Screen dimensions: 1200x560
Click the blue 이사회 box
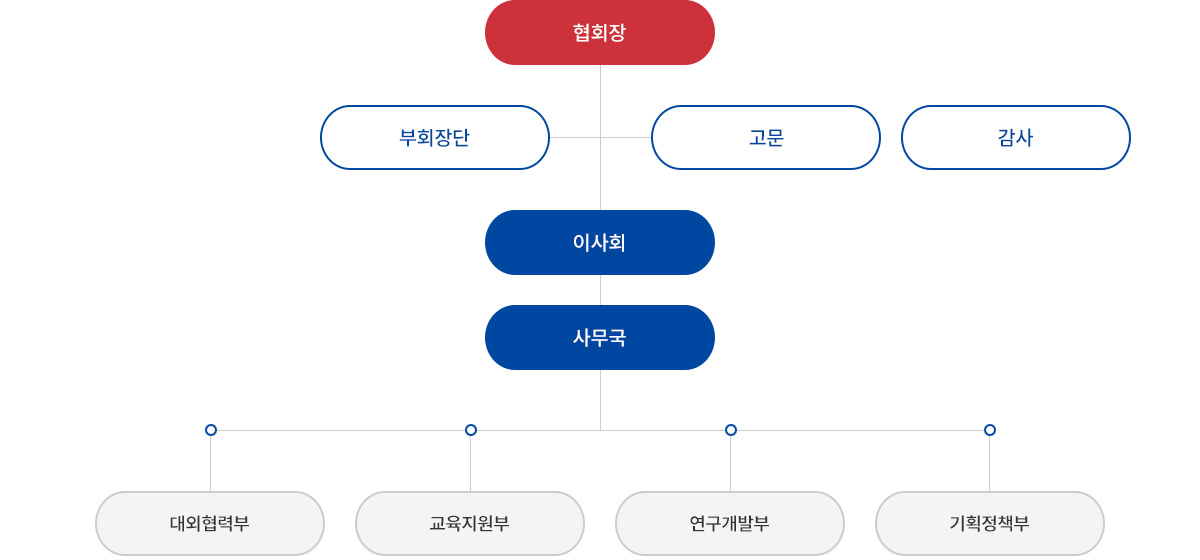pyautogui.click(x=600, y=242)
